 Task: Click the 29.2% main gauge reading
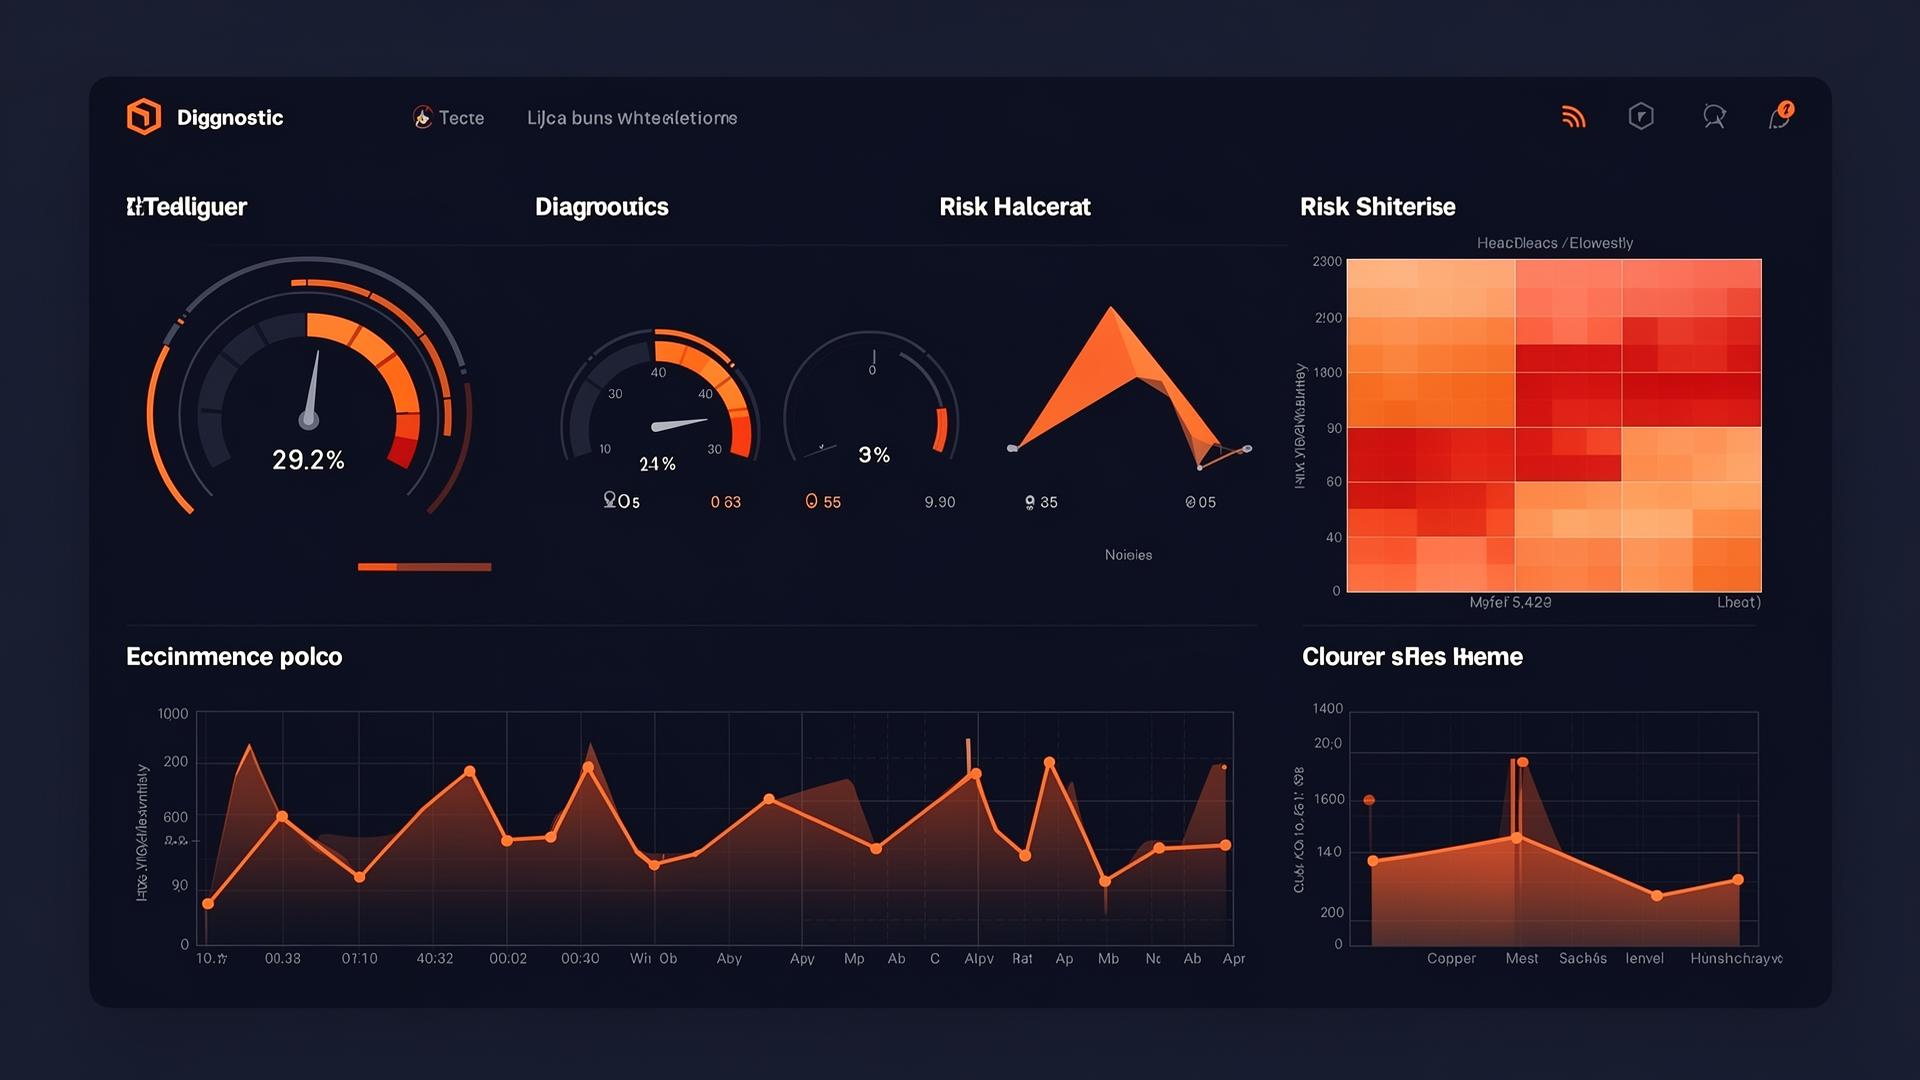308,460
